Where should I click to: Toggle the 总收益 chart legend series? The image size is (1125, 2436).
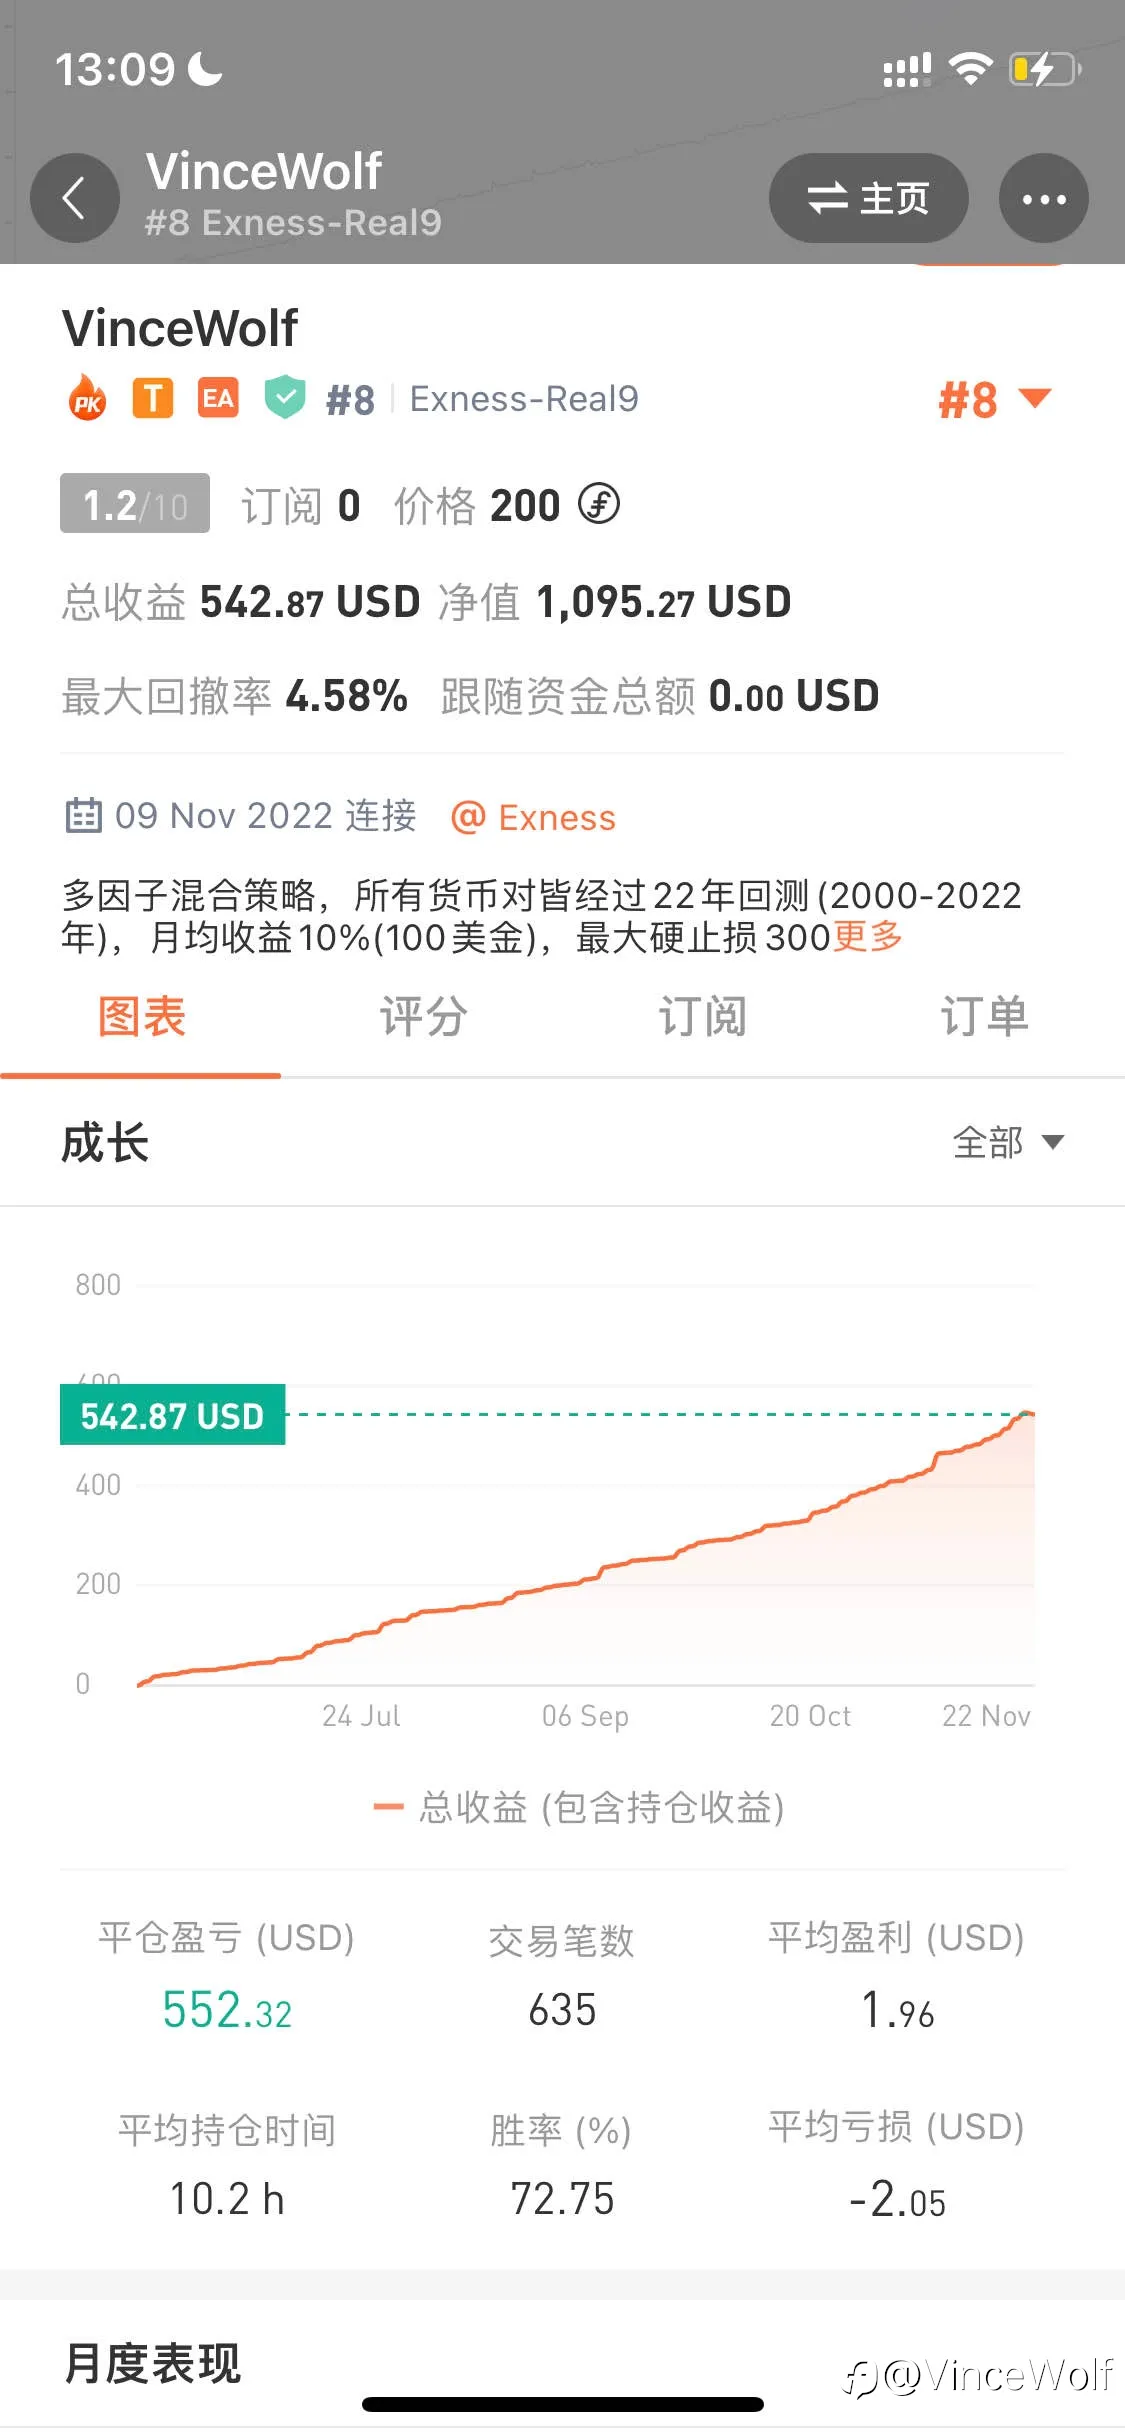578,1808
